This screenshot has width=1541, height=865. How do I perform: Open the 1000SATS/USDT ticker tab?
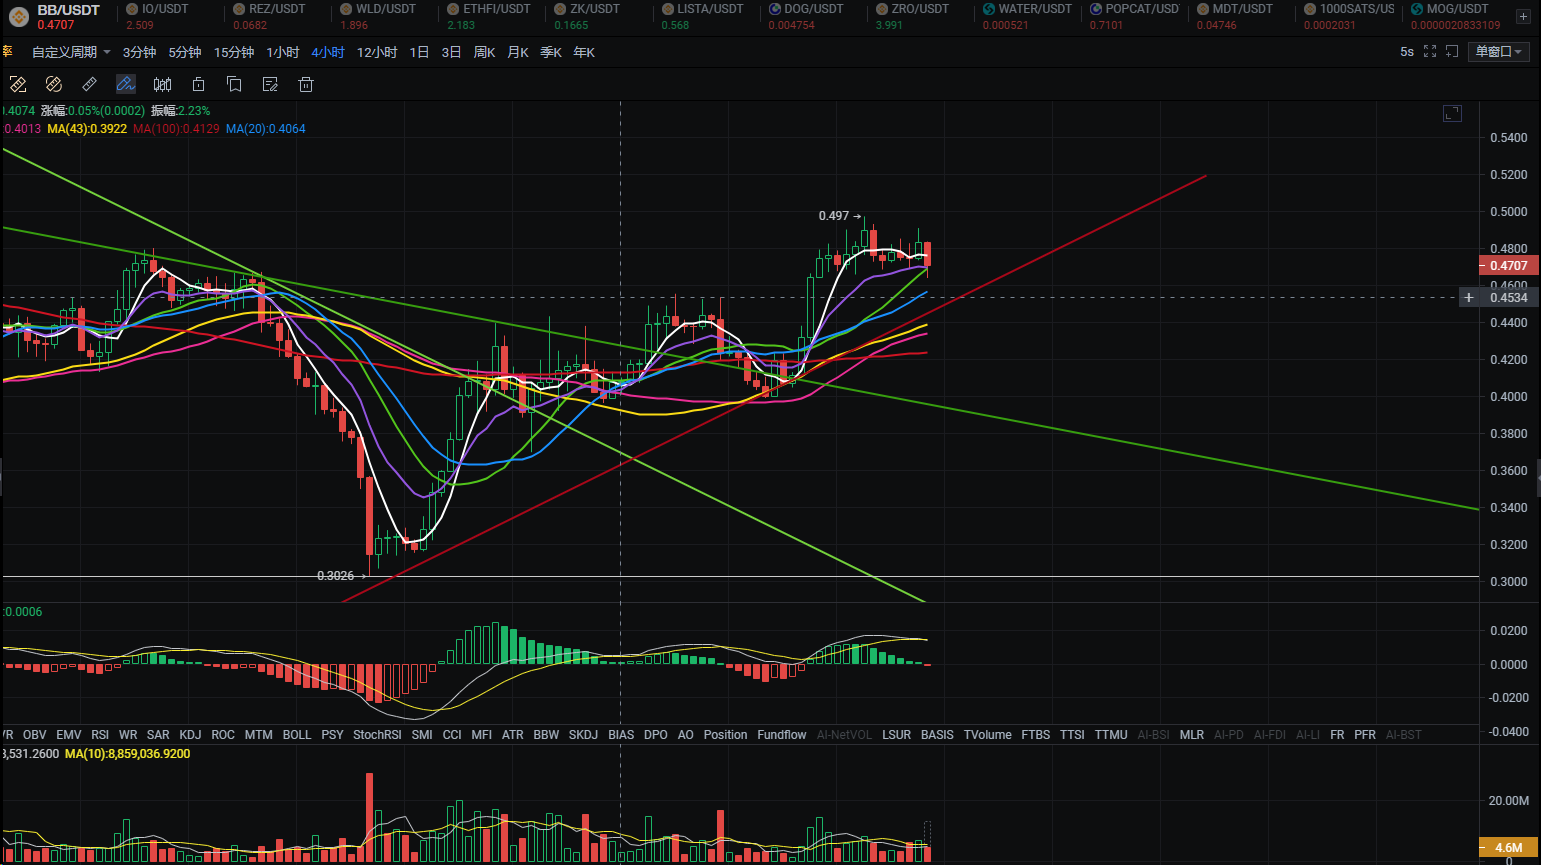point(1349,17)
